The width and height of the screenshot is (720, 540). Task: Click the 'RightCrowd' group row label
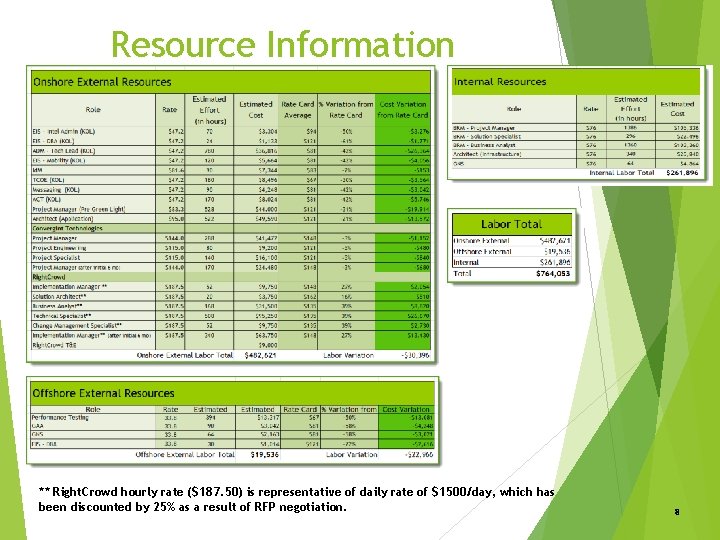49,277
